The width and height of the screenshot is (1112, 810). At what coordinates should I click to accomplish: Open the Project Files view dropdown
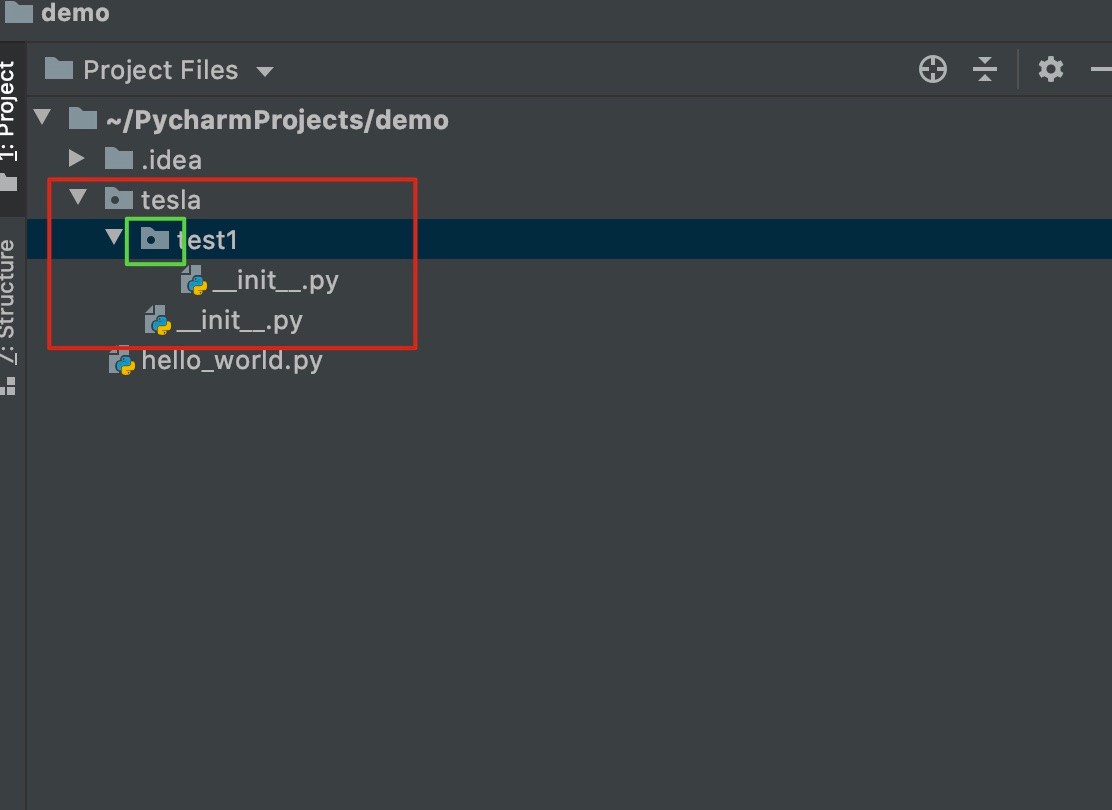point(265,71)
